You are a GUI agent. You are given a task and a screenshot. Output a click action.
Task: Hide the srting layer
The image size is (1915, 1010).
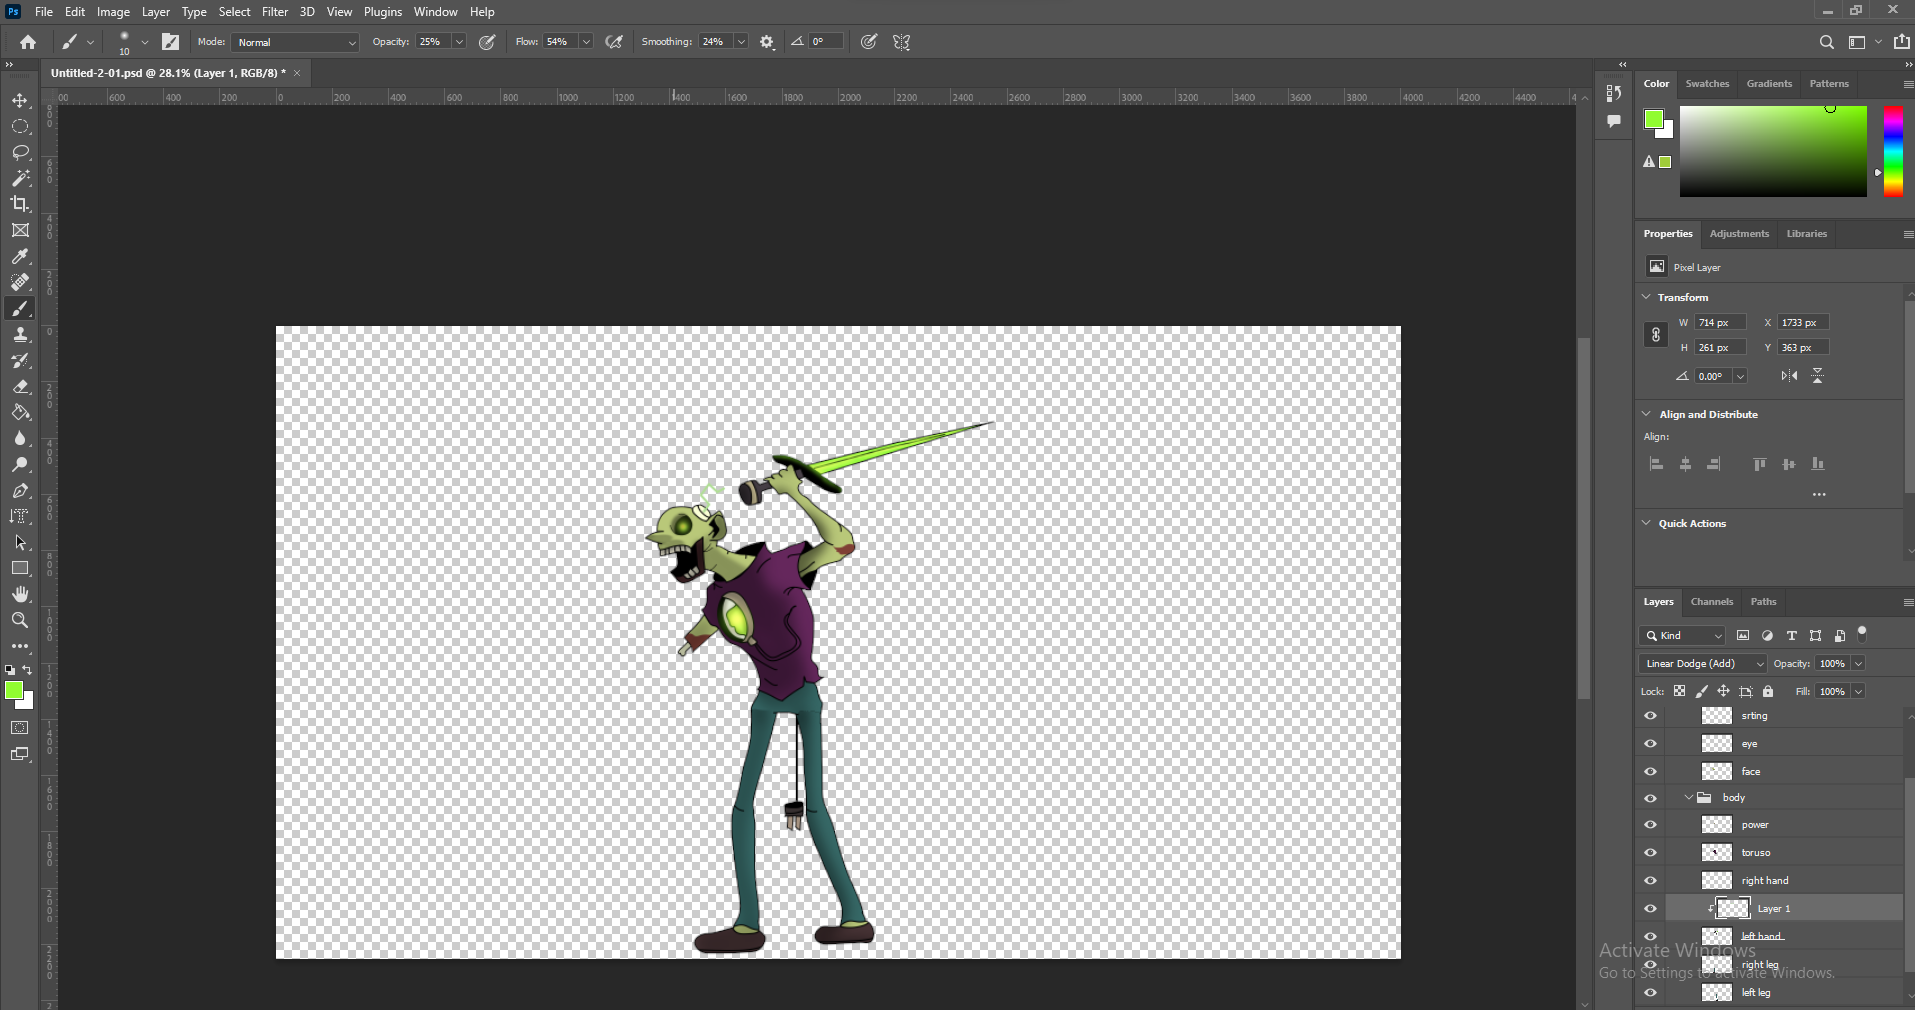click(1650, 716)
